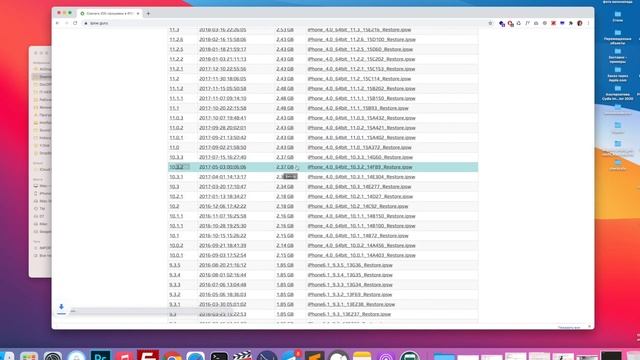
Task: Click the date 2017-05-03 00:06:06
Action: [x=222, y=167]
